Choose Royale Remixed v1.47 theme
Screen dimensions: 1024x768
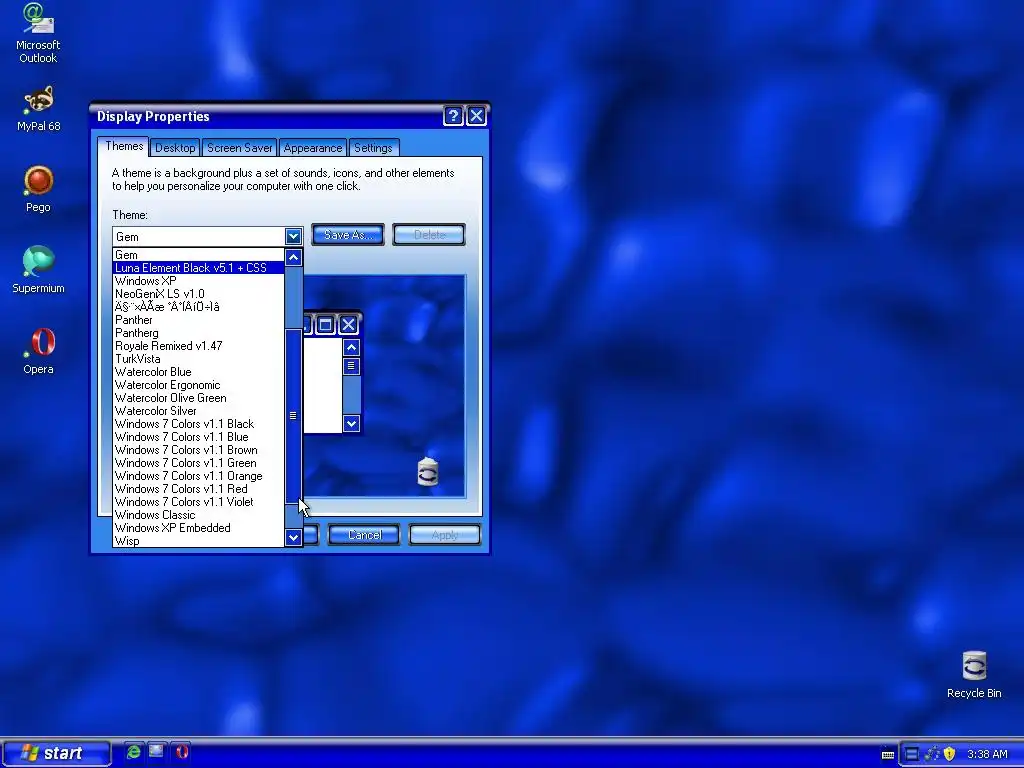click(199, 346)
